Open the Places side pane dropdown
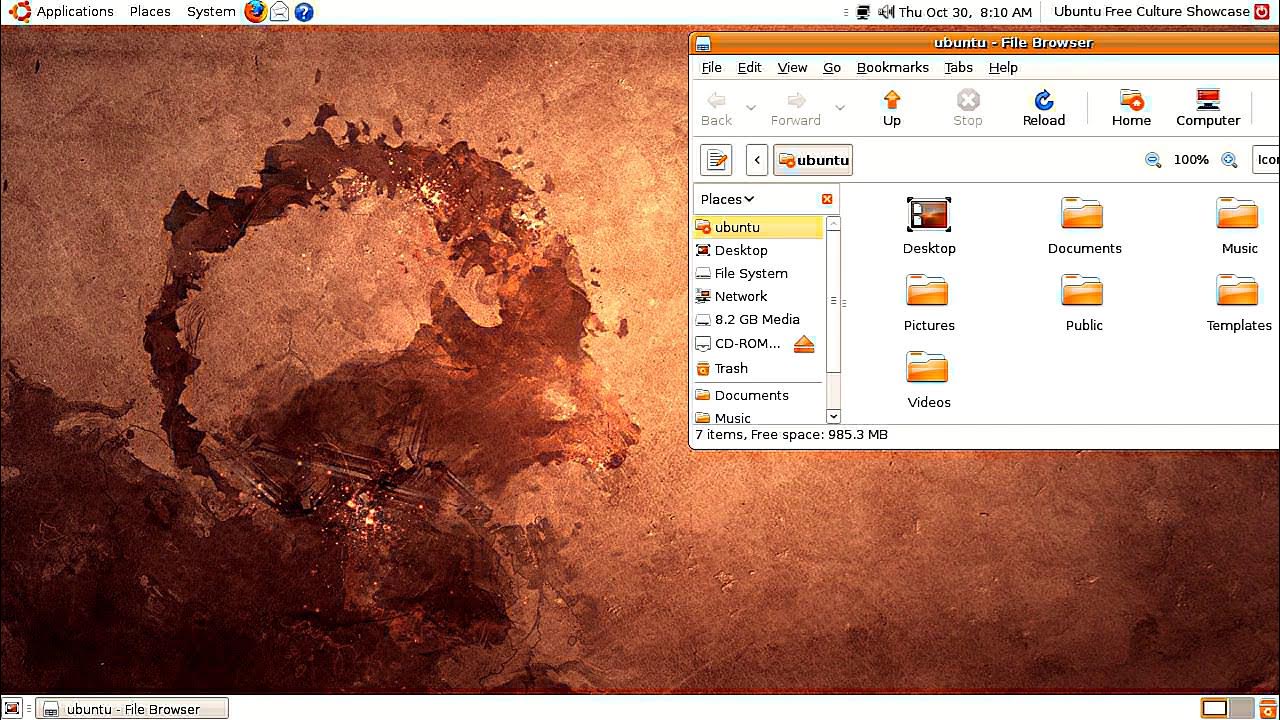This screenshot has width=1280, height=720. click(727, 199)
